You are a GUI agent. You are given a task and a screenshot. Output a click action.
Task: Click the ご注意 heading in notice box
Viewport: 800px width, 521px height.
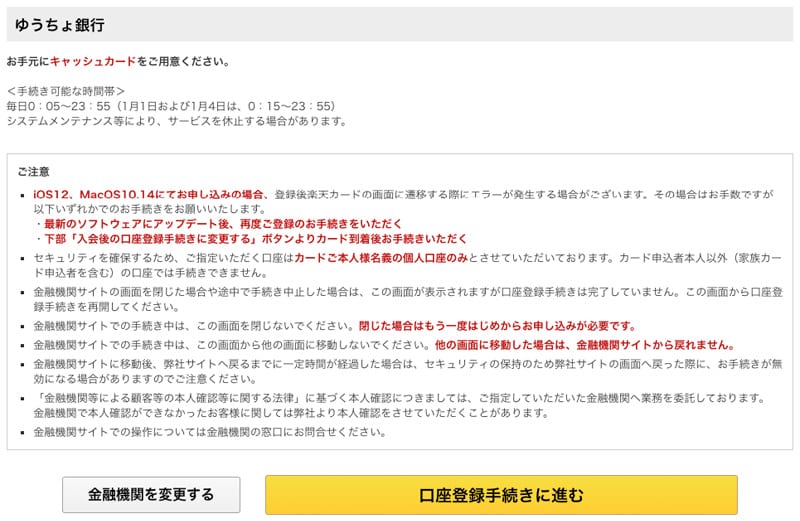pos(34,171)
